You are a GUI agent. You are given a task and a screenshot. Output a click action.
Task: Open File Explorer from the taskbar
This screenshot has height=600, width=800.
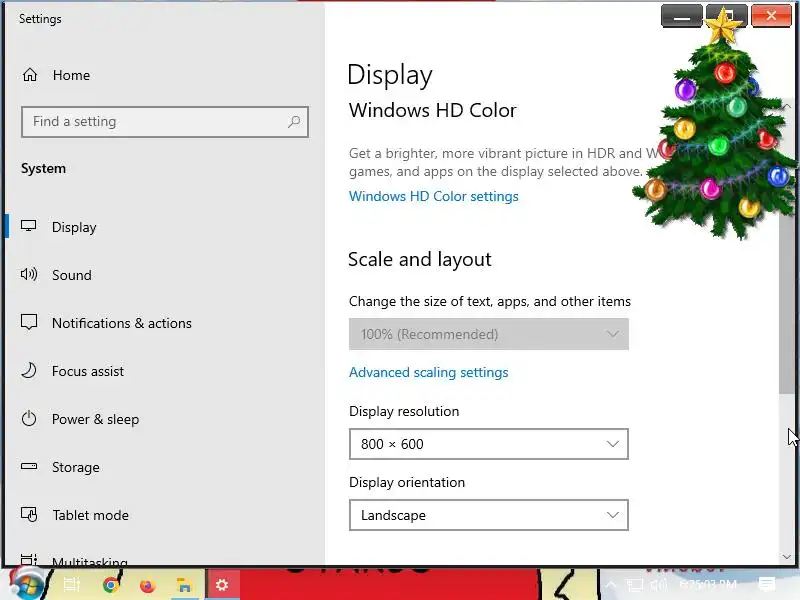point(184,585)
